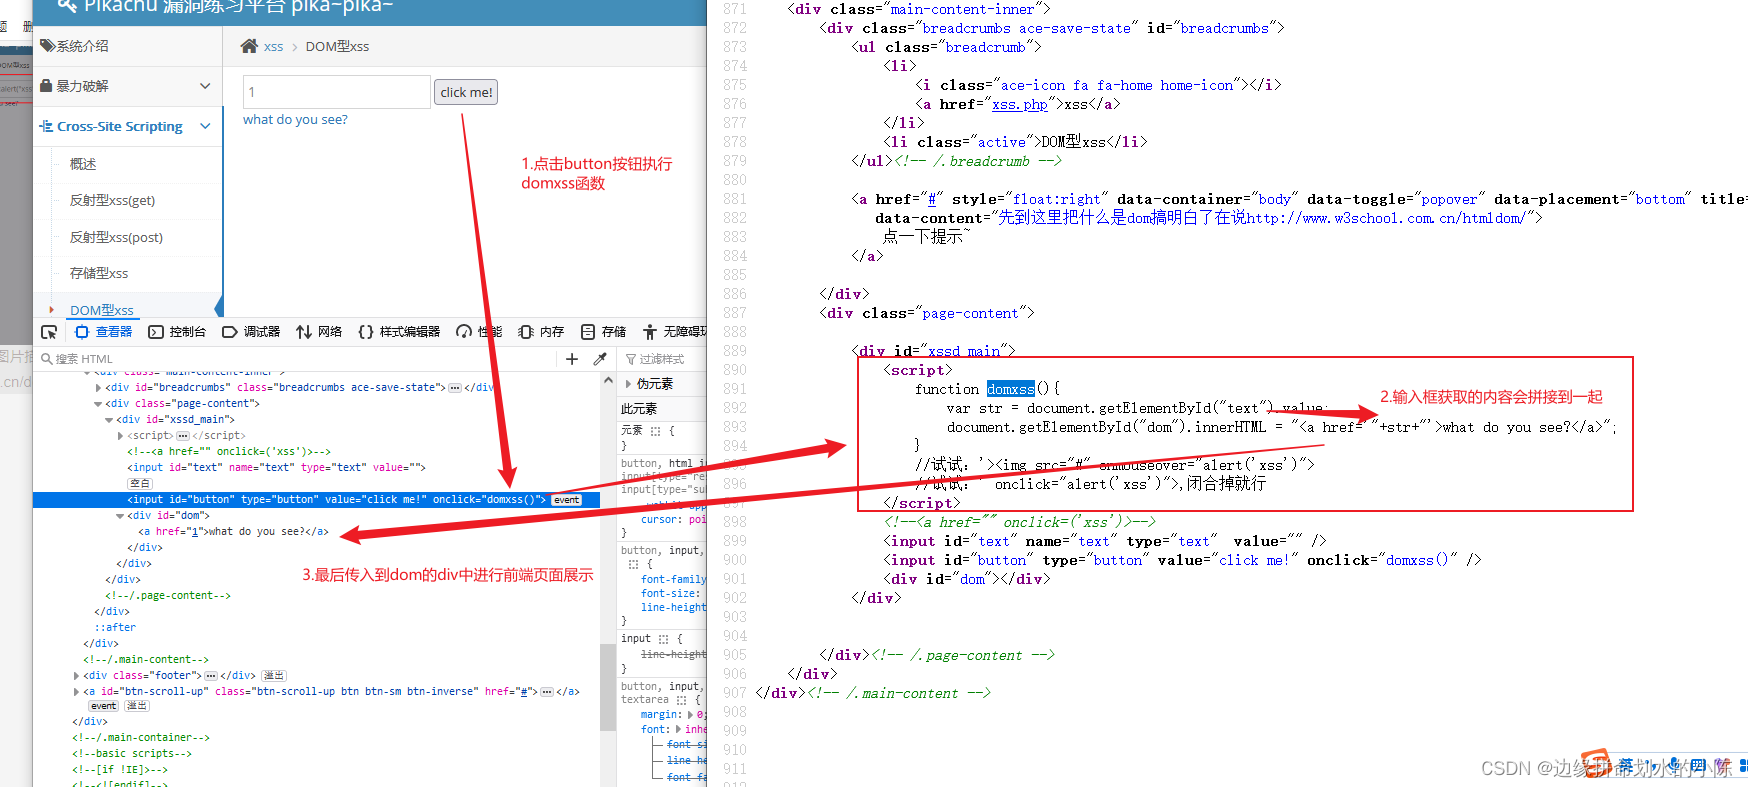Switch to the 控制台 console tab
1748x787 pixels.
coord(177,332)
